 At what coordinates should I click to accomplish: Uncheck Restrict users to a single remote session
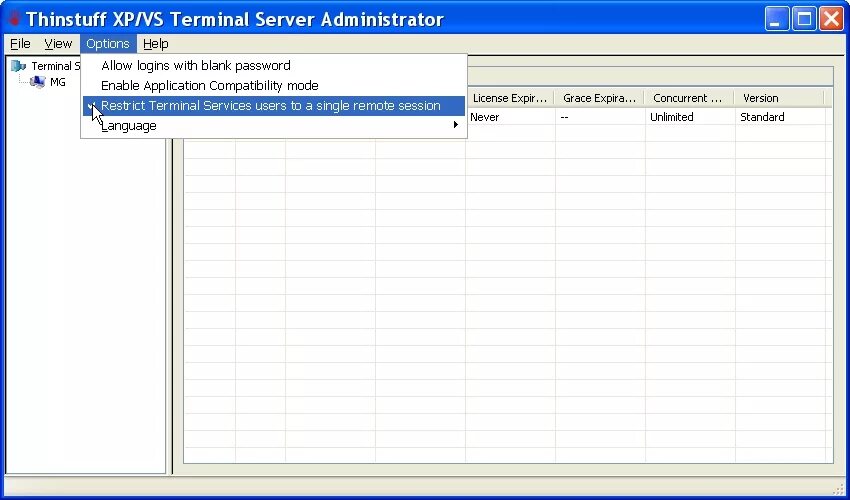[x=274, y=106]
